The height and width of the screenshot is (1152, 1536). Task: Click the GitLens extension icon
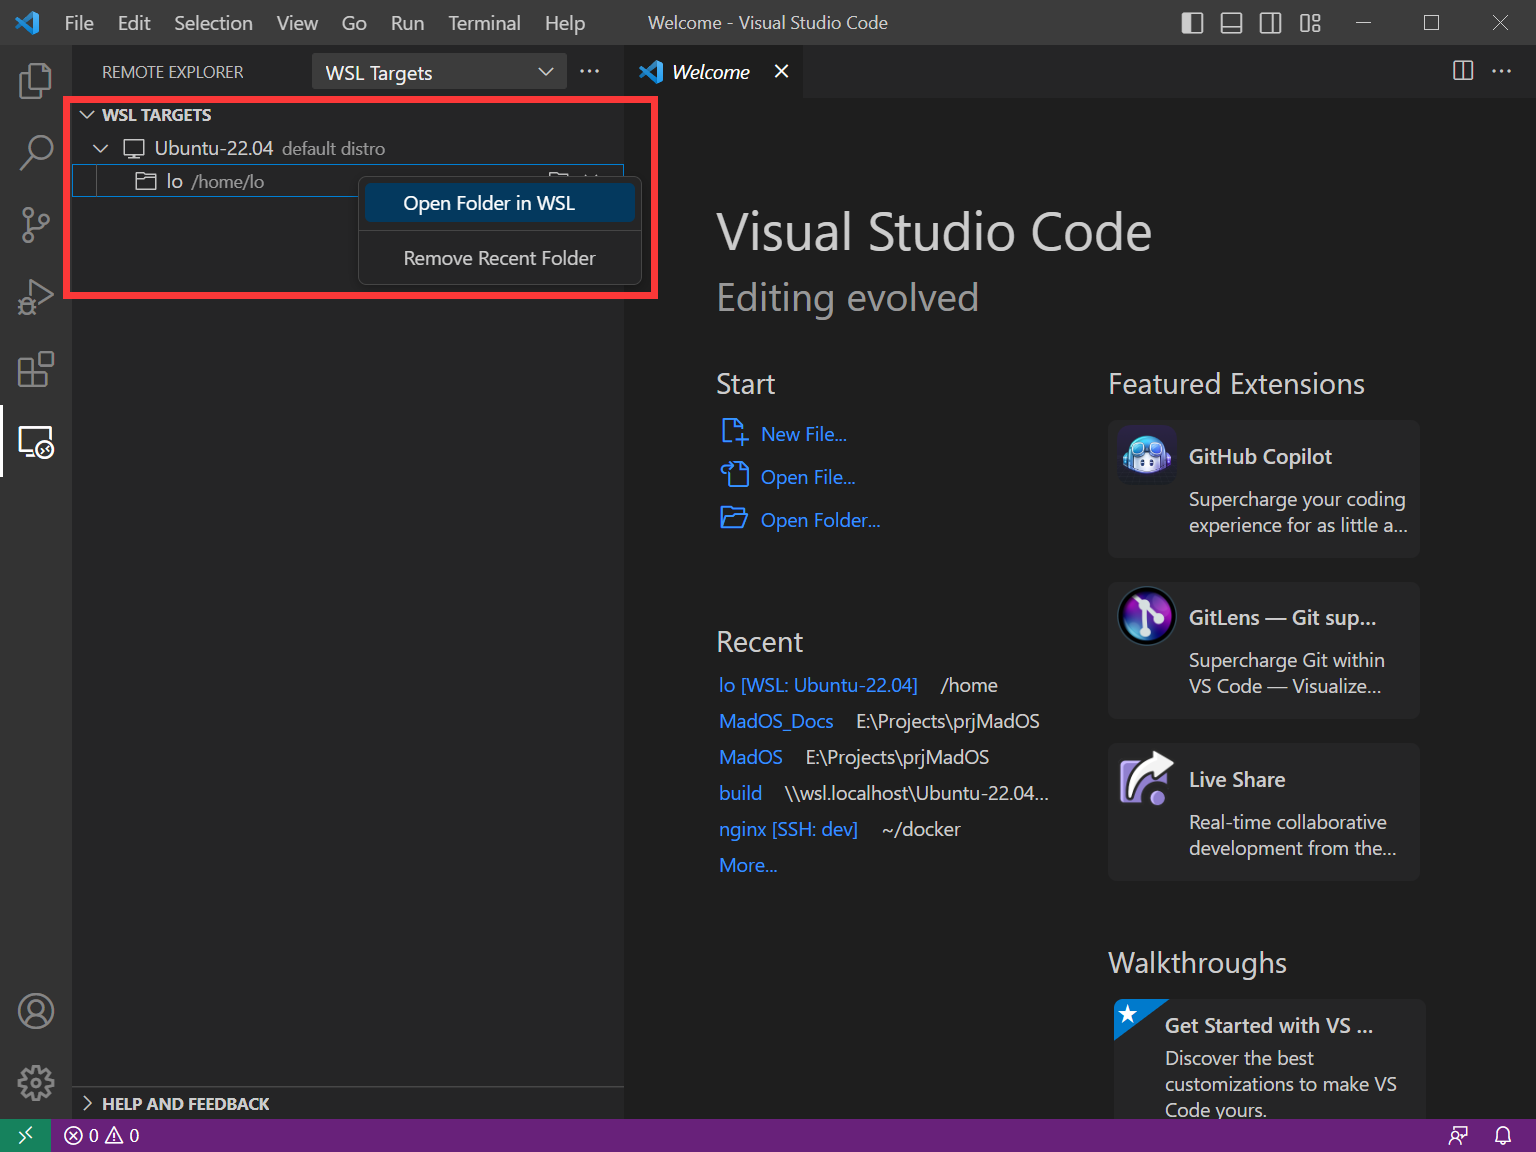coord(1147,616)
